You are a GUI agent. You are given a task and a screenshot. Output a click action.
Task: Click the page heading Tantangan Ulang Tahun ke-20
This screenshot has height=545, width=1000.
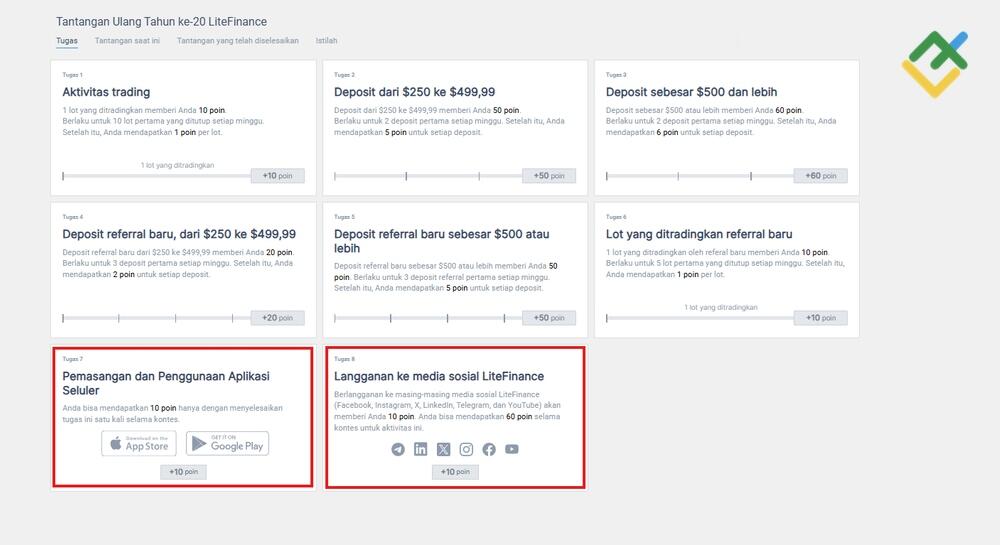click(x=161, y=22)
